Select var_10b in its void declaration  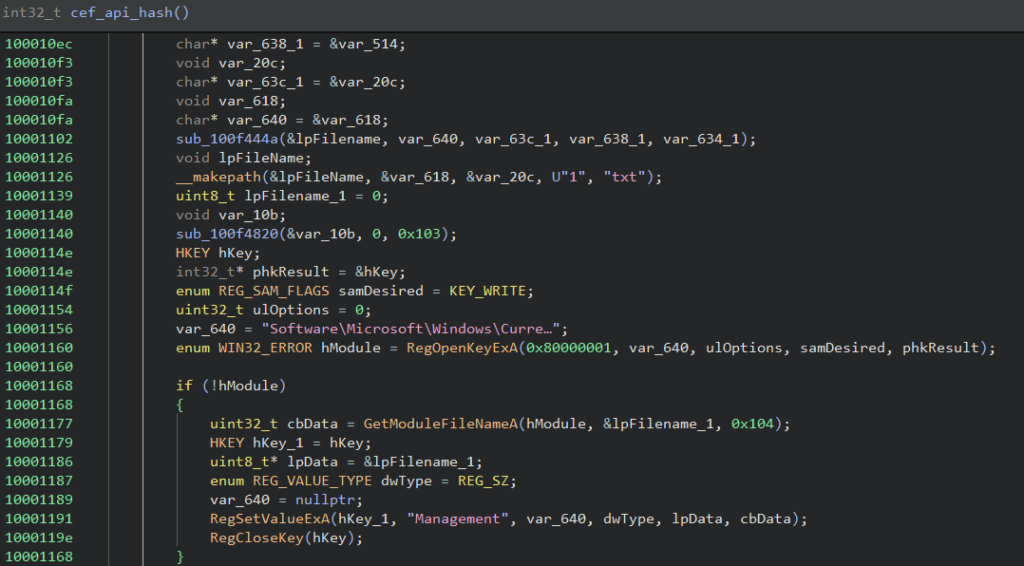click(248, 215)
